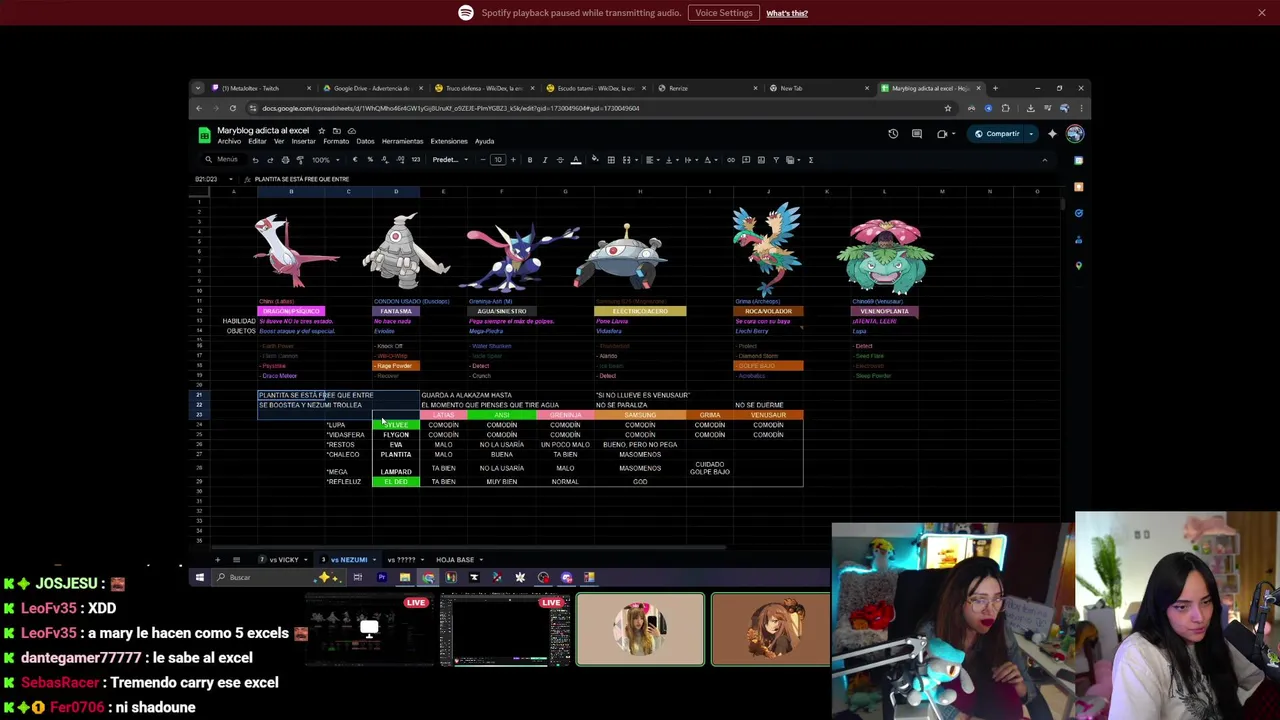Viewport: 1280px width, 720px height.
Task: Increase decimal places icon in toolbar
Action: [400, 160]
